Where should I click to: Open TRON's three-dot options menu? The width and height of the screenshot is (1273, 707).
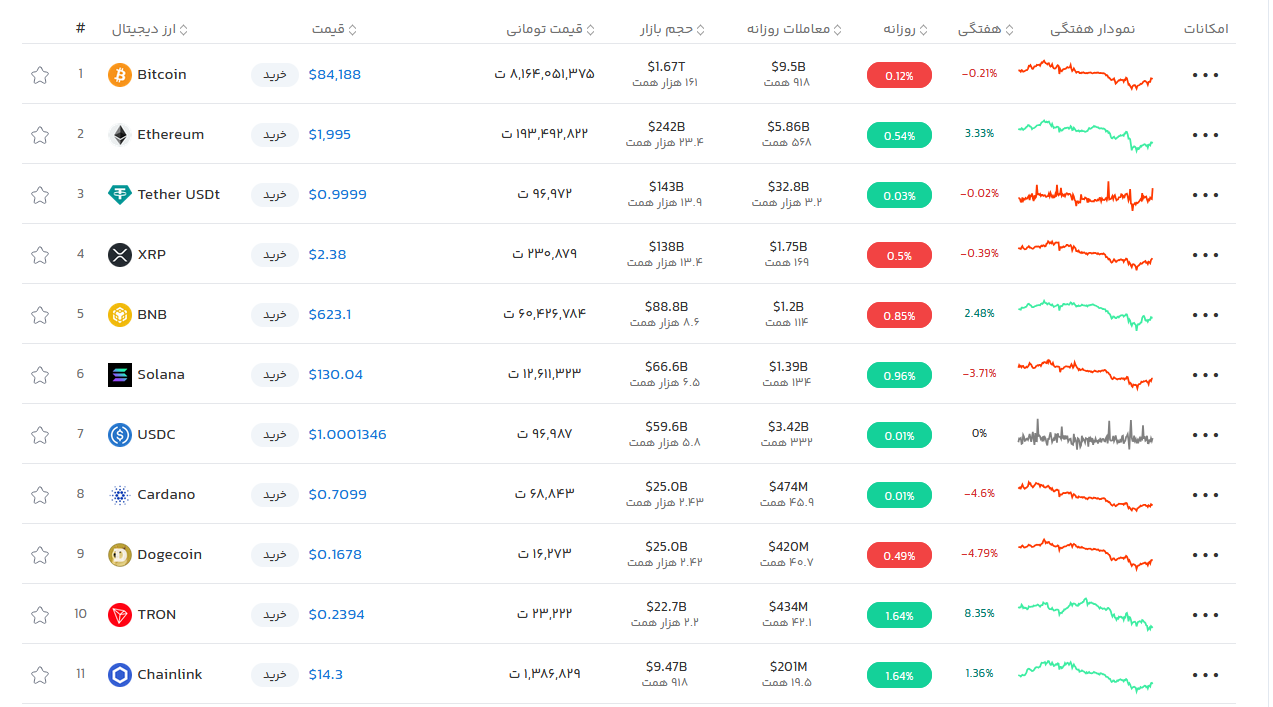click(x=1206, y=615)
